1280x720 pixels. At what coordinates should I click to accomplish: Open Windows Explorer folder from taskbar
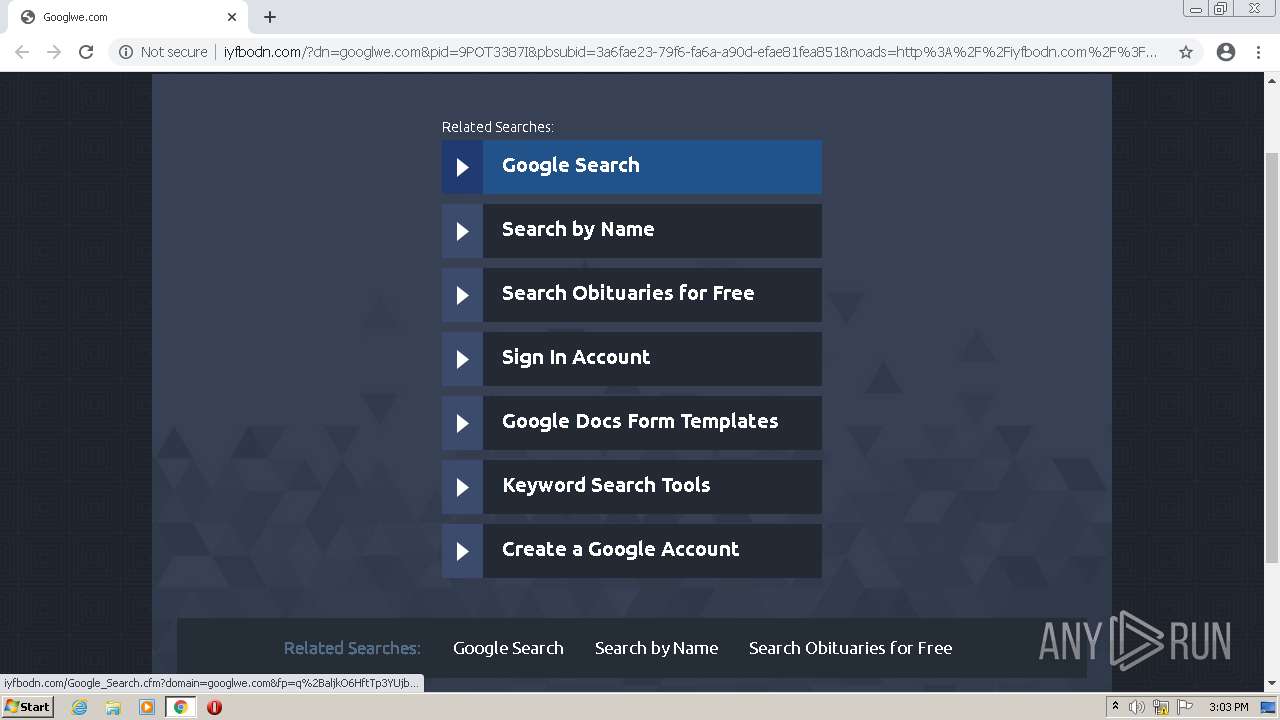[113, 707]
